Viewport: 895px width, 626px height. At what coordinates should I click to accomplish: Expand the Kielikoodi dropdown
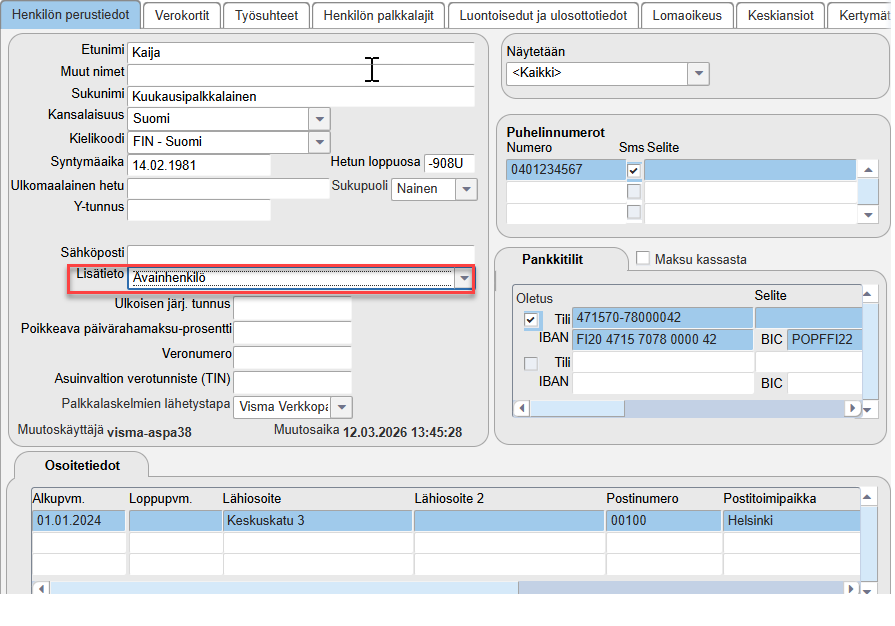point(320,142)
